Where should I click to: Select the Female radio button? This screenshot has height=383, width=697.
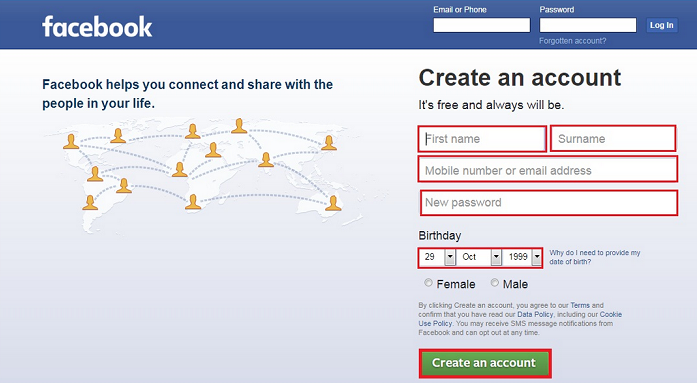click(x=429, y=283)
